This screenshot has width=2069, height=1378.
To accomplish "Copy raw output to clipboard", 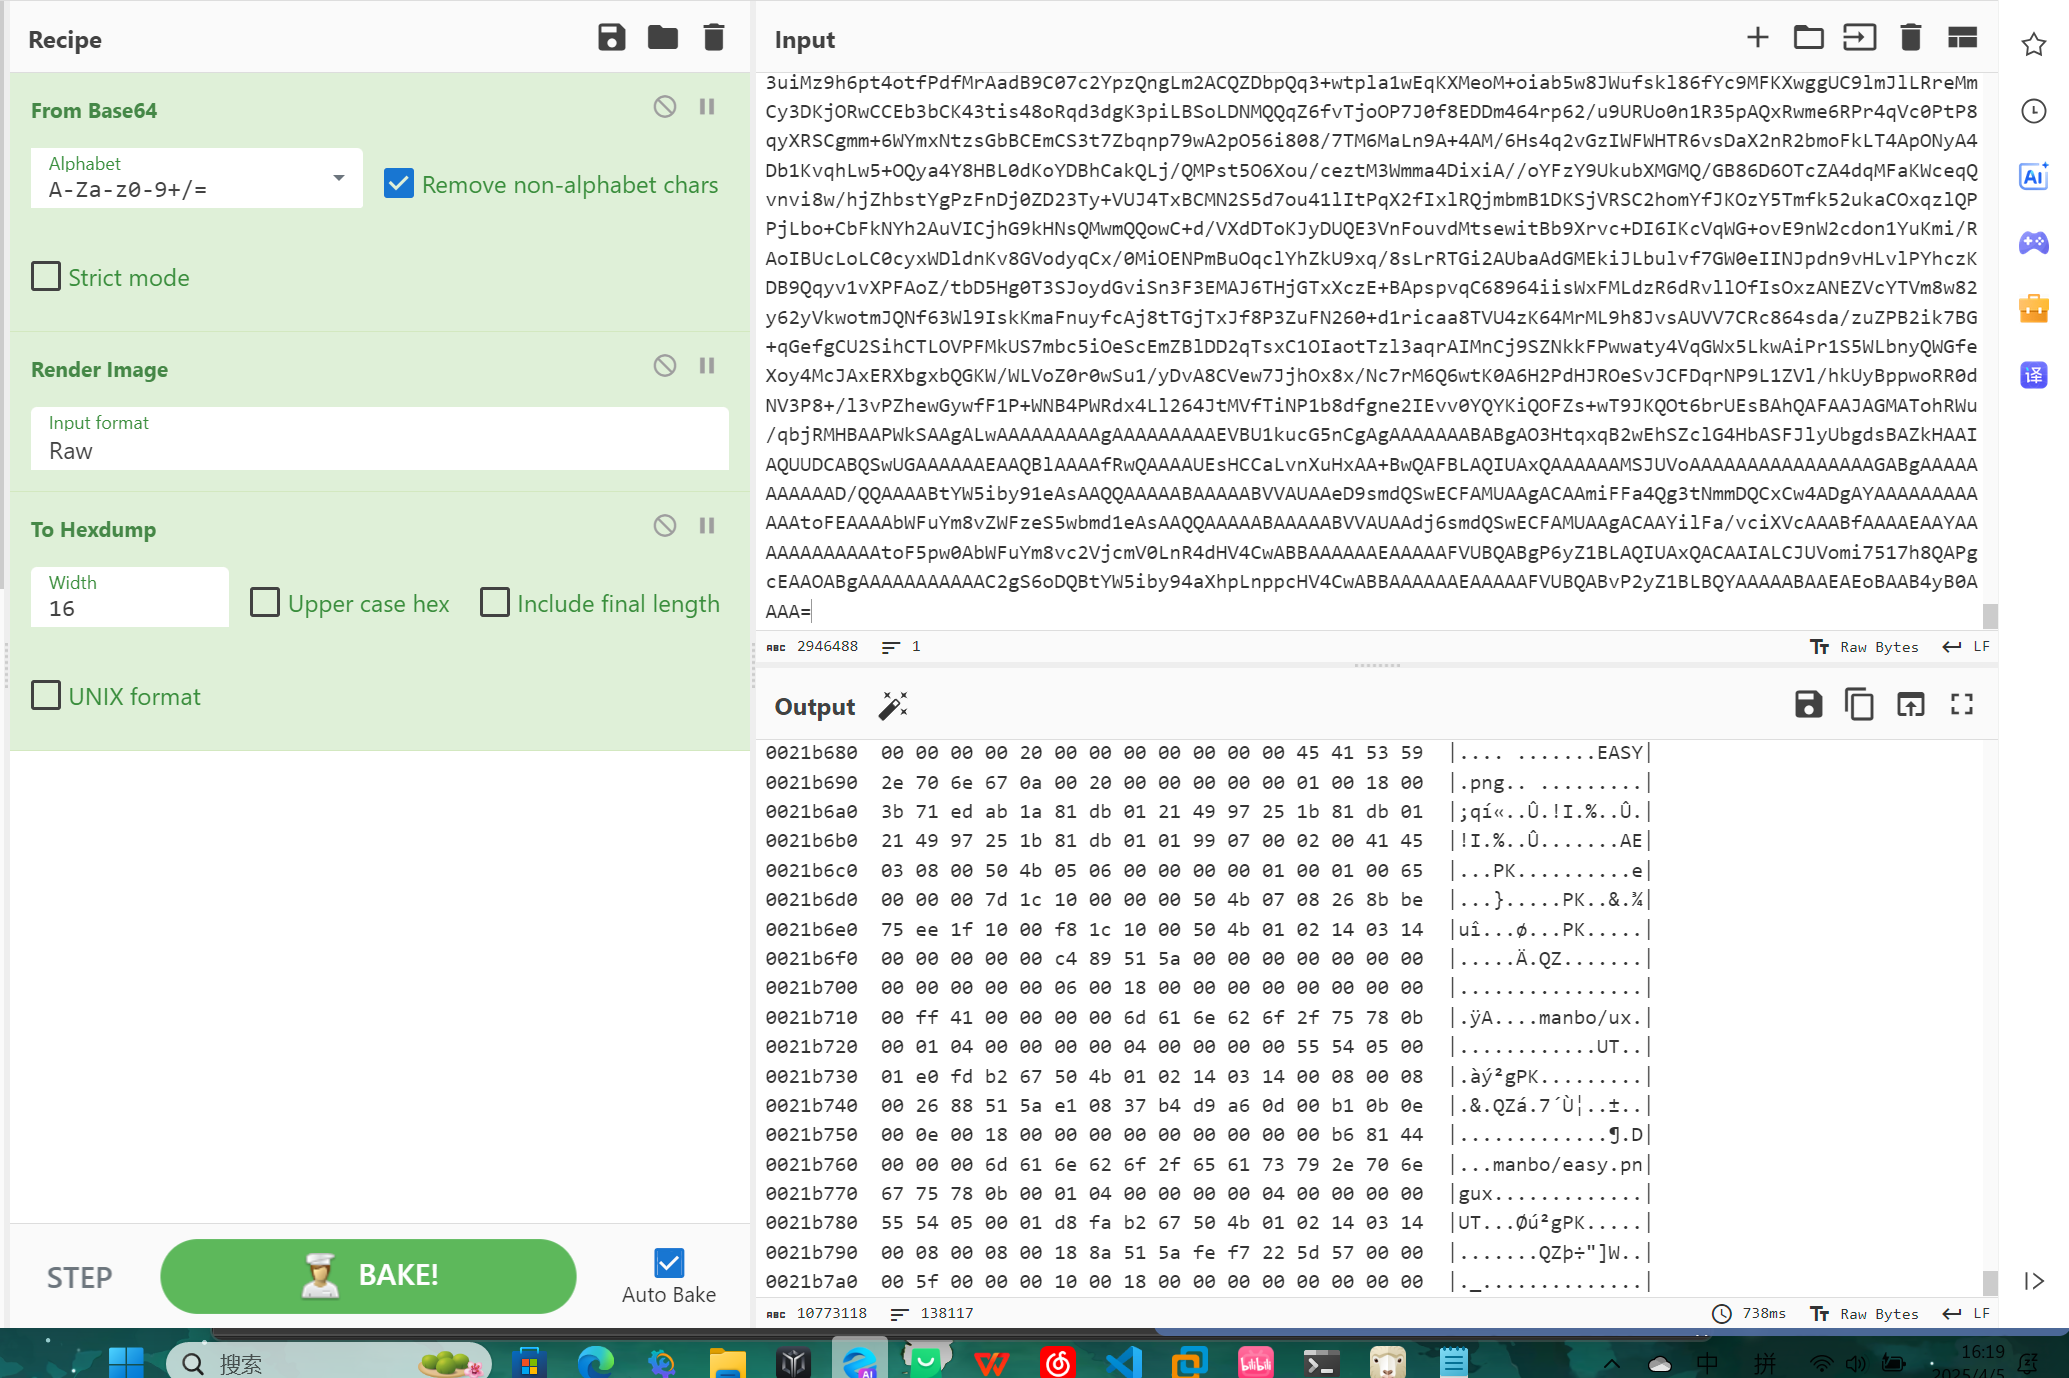I will click(1858, 705).
